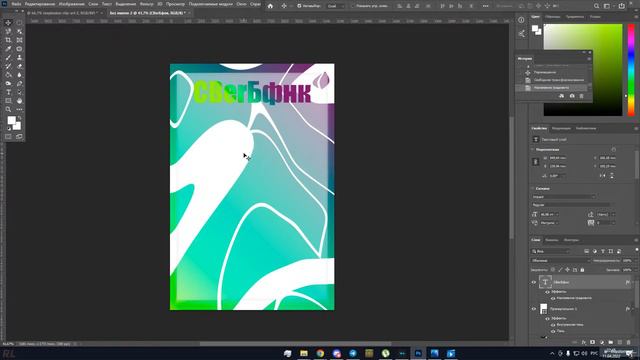Select the Rectangle shape tool
Image resolution: width=640 pixels, height=360 pixels.
(x=8, y=101)
